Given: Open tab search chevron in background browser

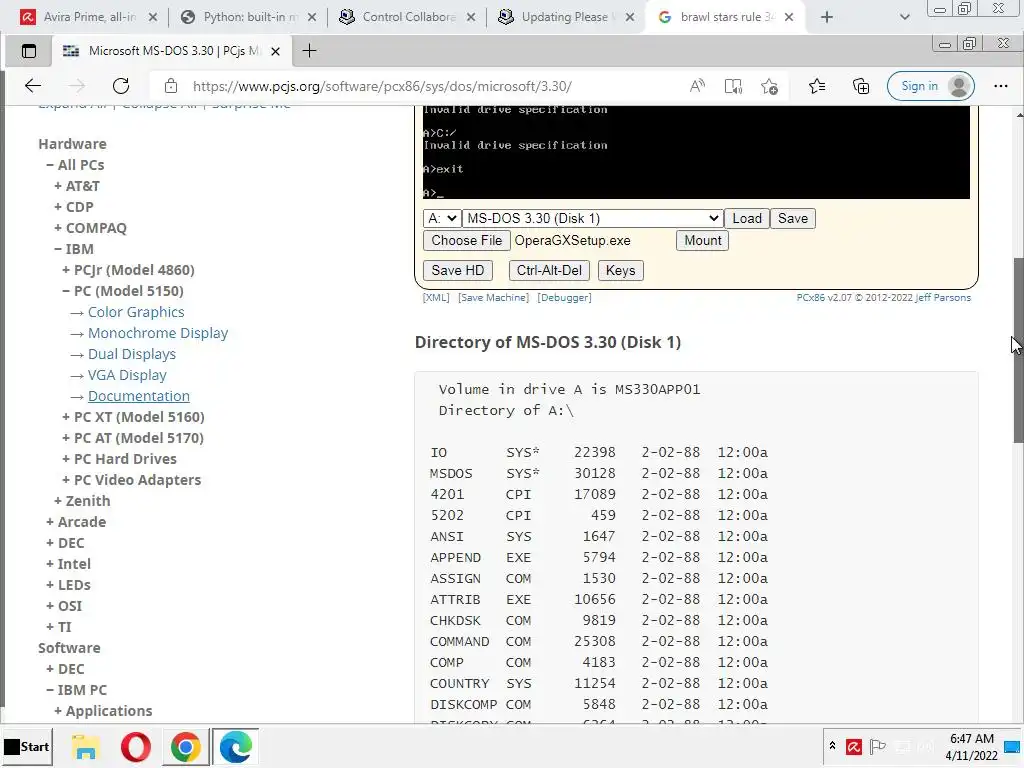Looking at the screenshot, I should (904, 17).
